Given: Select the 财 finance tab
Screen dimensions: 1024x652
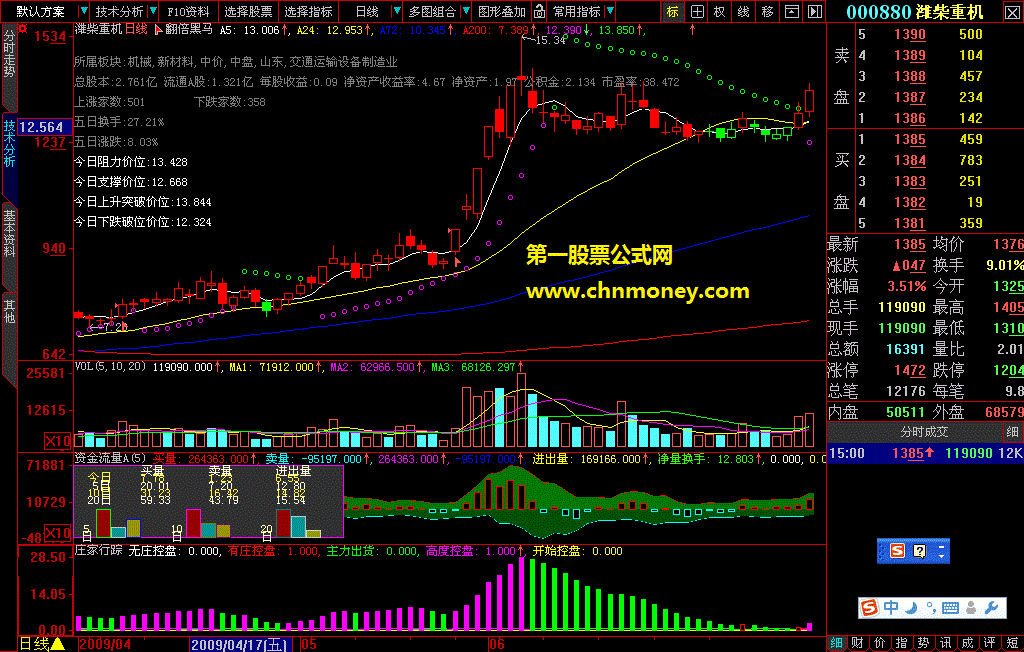Looking at the screenshot, I should 859,643.
